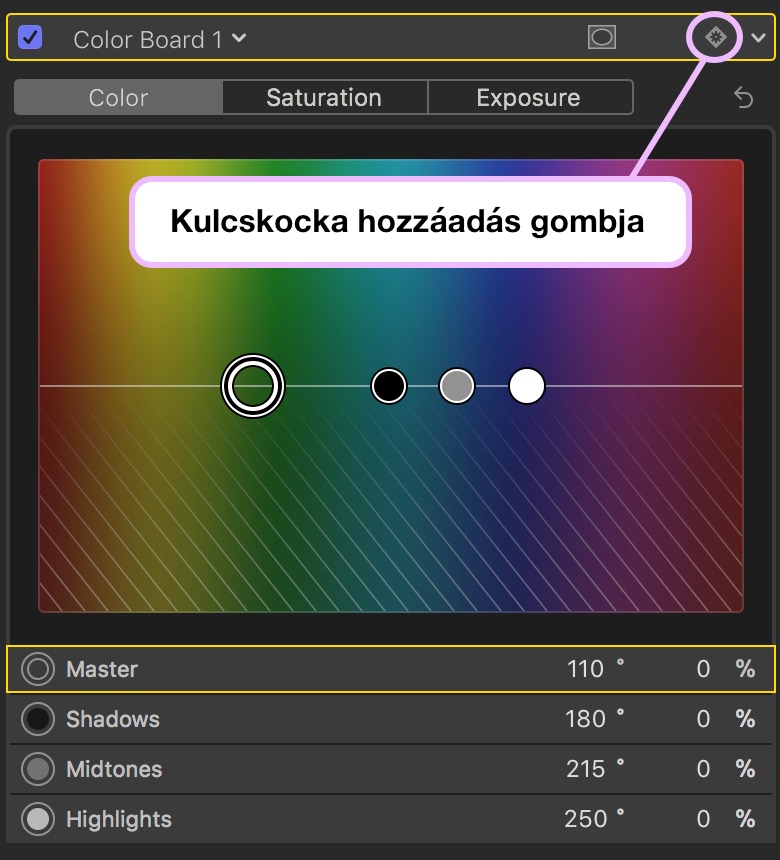Image resolution: width=780 pixels, height=860 pixels.
Task: Reset the color board with the arrow
Action: tap(744, 98)
